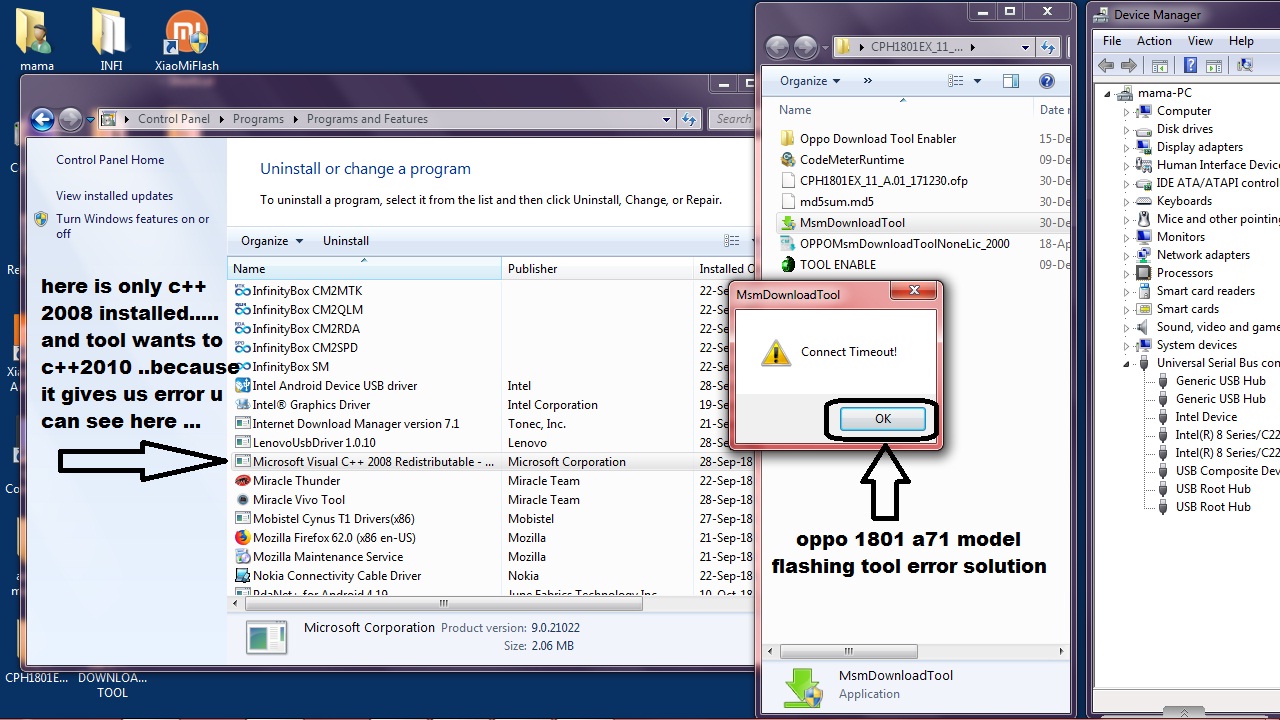Click the Uninstall toolbar button
1280x720 pixels.
(346, 241)
